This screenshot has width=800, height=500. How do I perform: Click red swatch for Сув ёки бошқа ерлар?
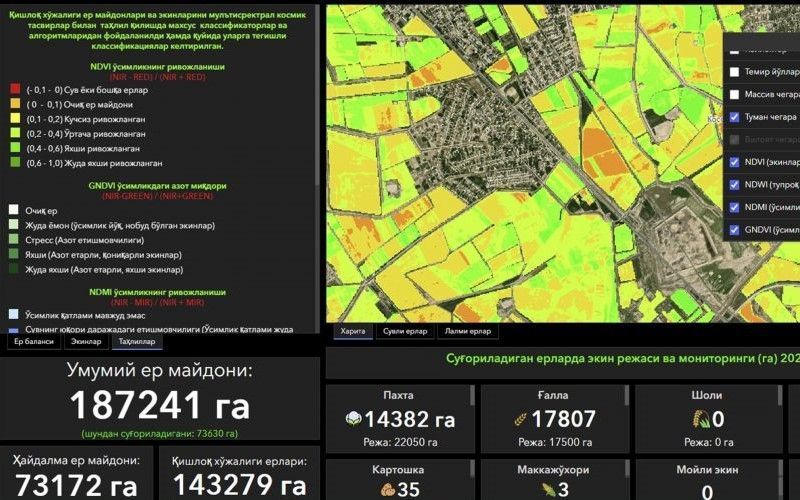(x=15, y=89)
